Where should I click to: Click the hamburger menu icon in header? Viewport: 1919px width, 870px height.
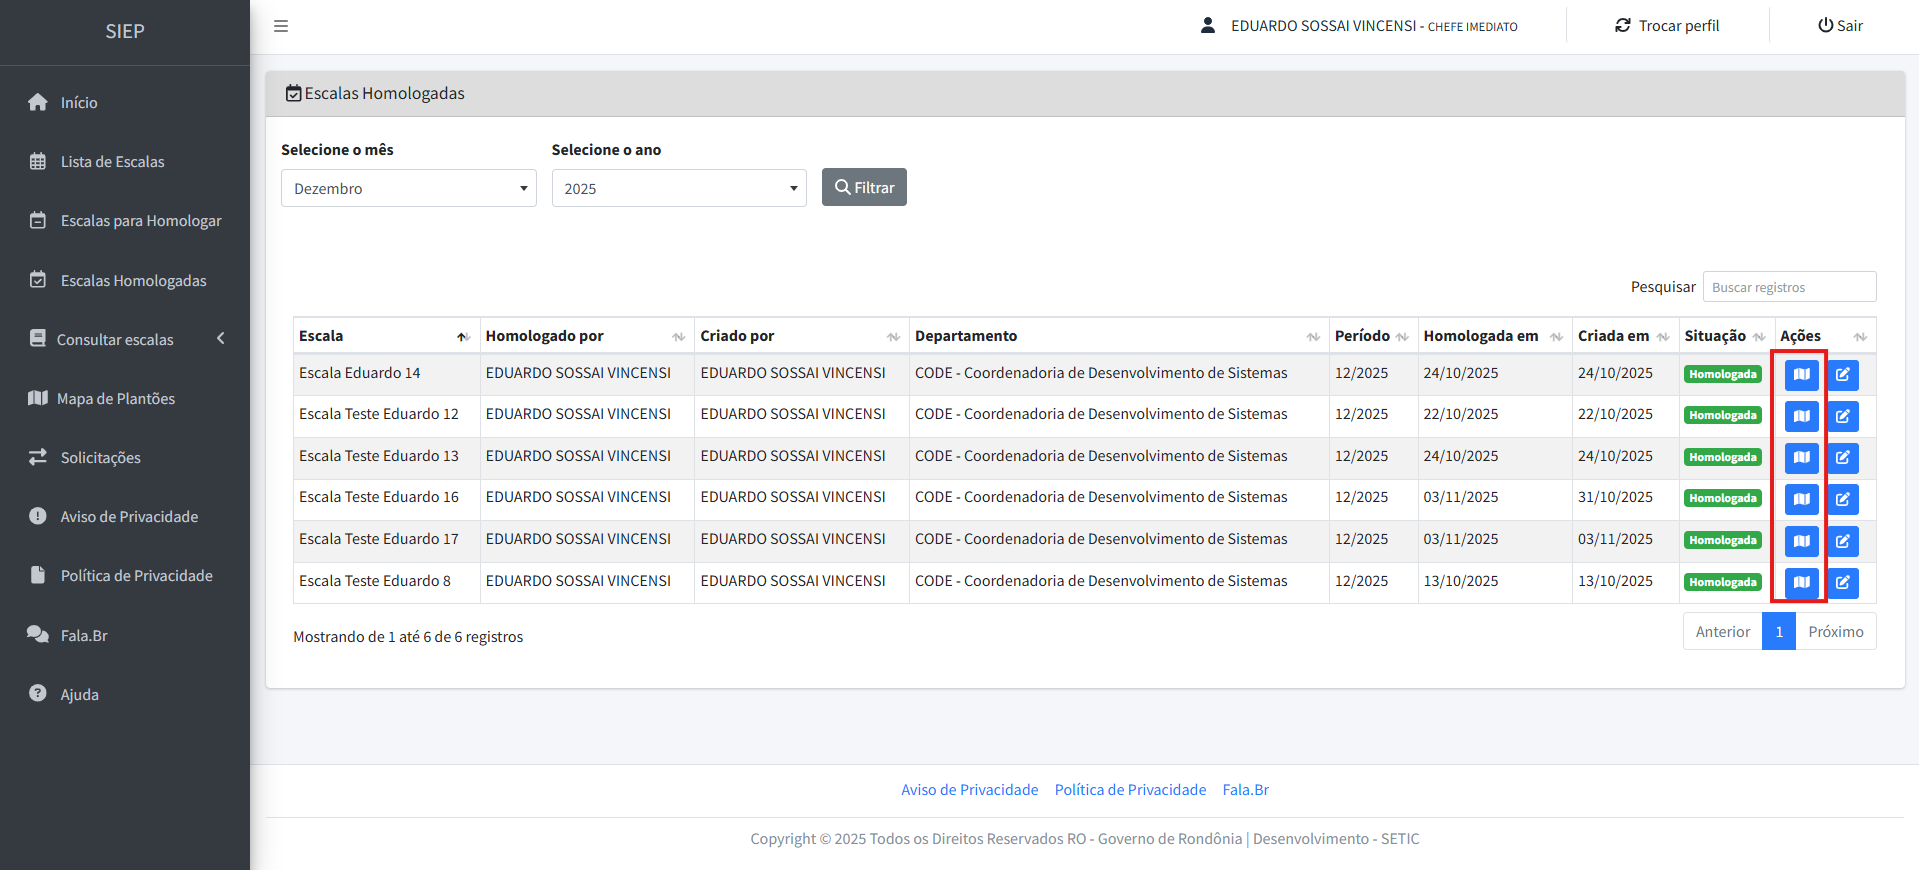(x=281, y=26)
